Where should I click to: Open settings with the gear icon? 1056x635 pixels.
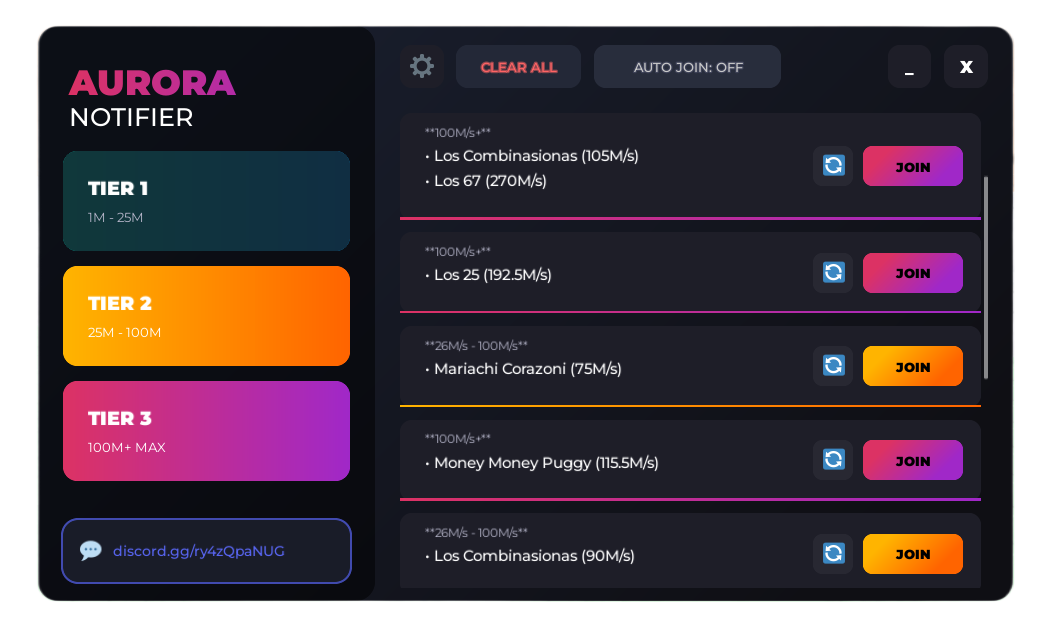click(x=422, y=67)
